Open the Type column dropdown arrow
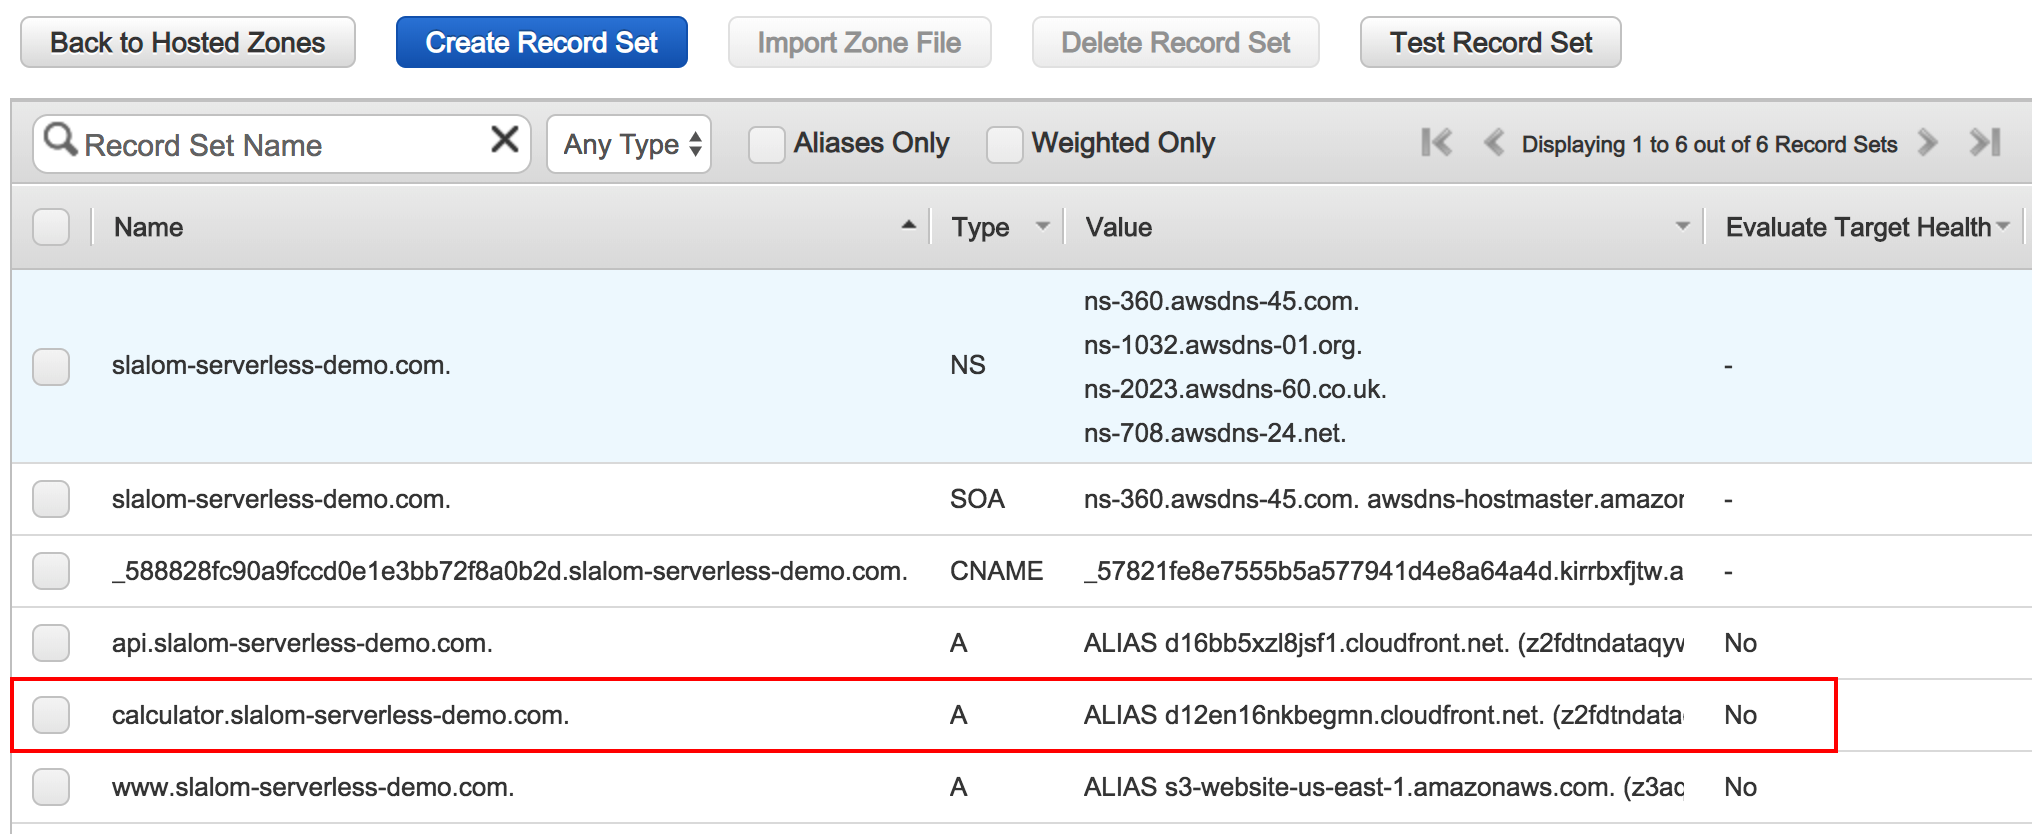2032x834 pixels. click(1042, 227)
